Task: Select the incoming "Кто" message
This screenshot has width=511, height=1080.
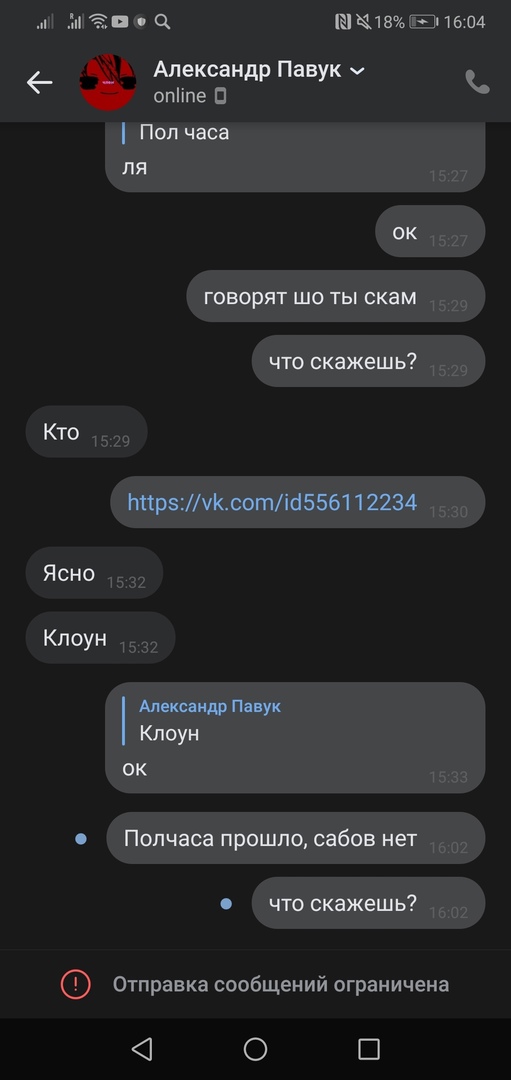Action: (x=87, y=432)
